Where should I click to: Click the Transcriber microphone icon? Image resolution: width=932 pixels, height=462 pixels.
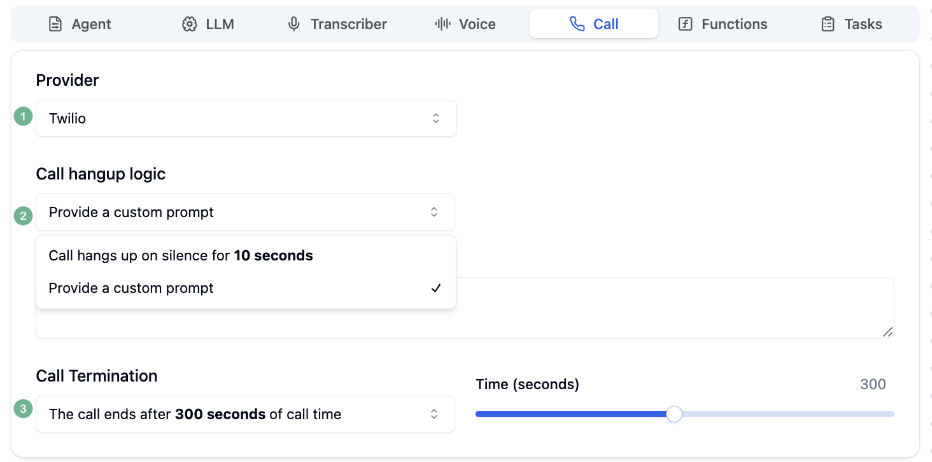(294, 24)
